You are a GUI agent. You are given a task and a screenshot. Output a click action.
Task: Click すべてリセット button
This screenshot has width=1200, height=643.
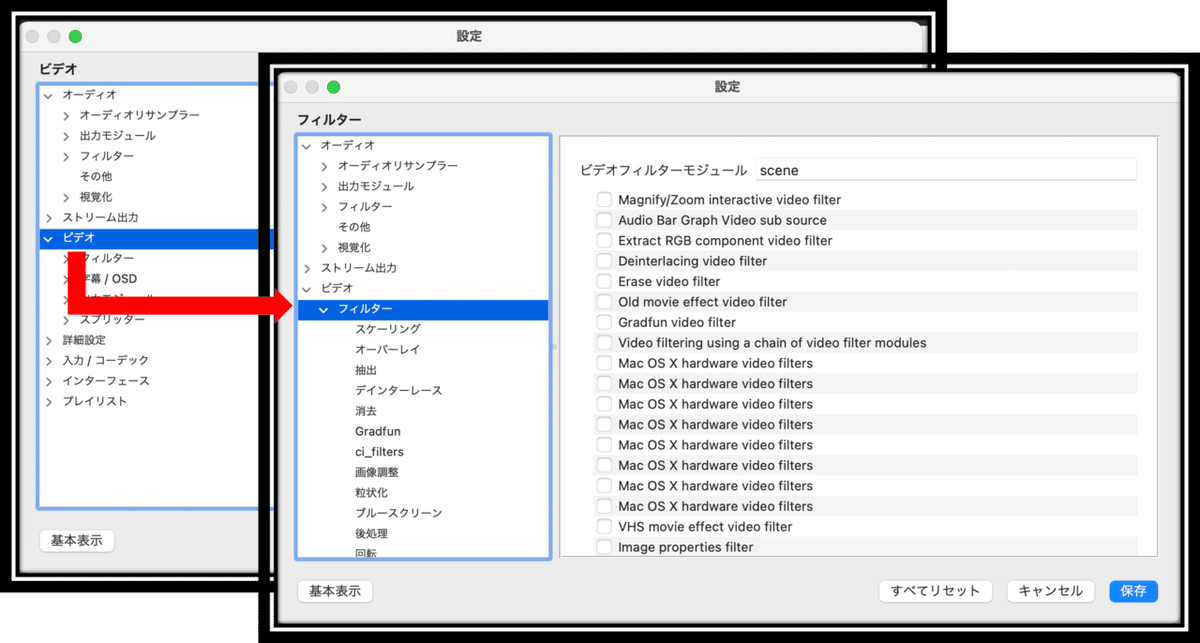(x=935, y=591)
